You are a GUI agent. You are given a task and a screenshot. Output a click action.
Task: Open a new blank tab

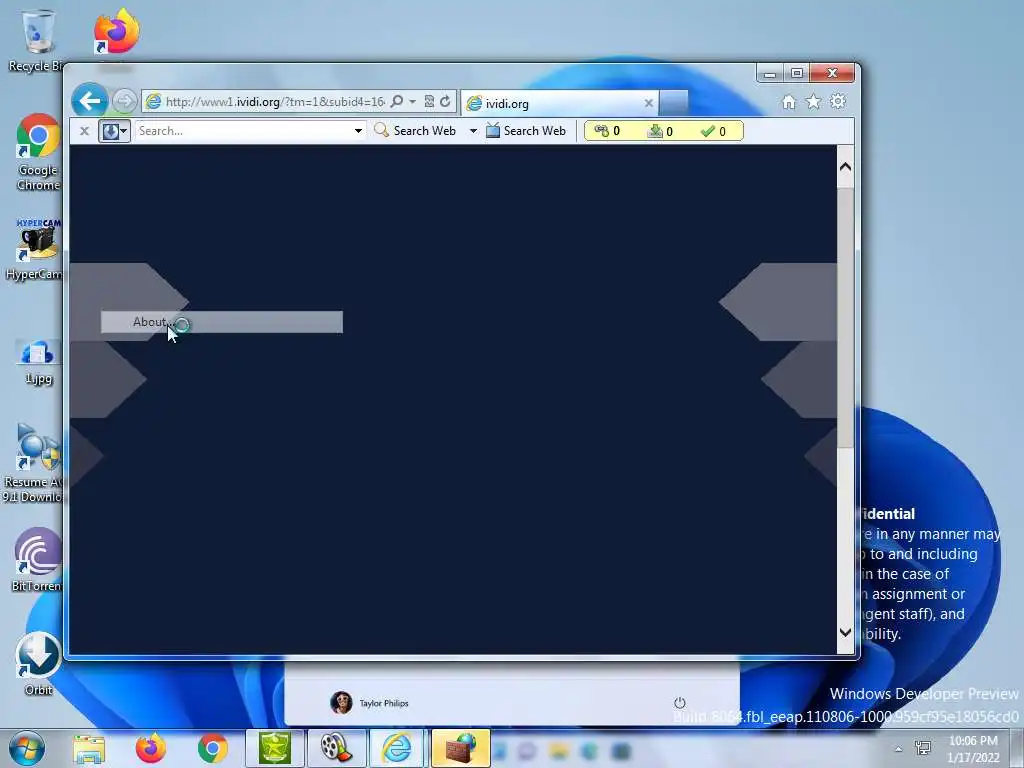(x=673, y=103)
